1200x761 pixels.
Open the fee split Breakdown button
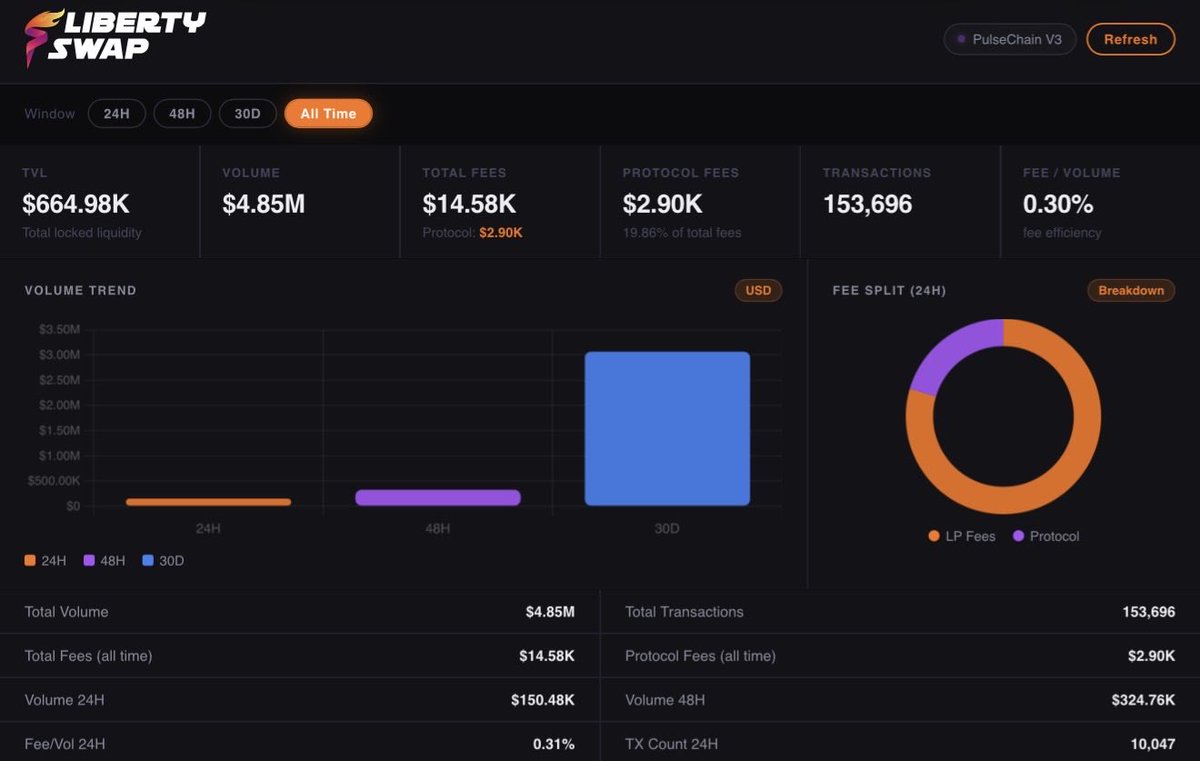1131,291
